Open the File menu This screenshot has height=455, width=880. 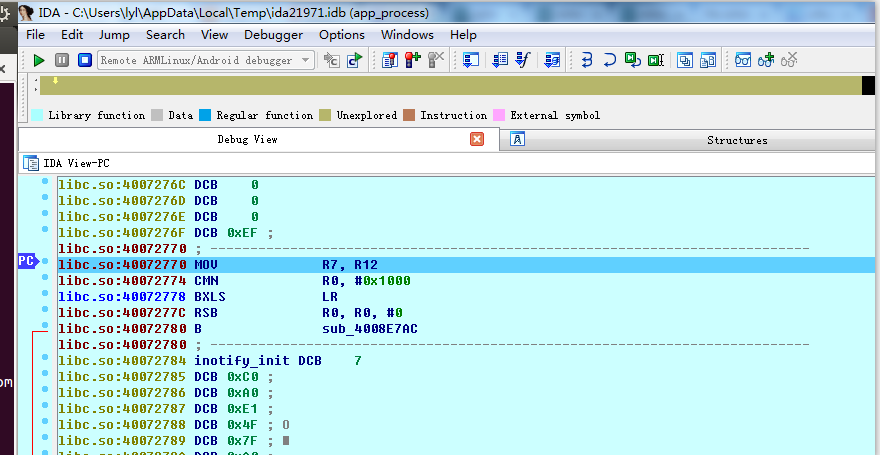[35, 35]
